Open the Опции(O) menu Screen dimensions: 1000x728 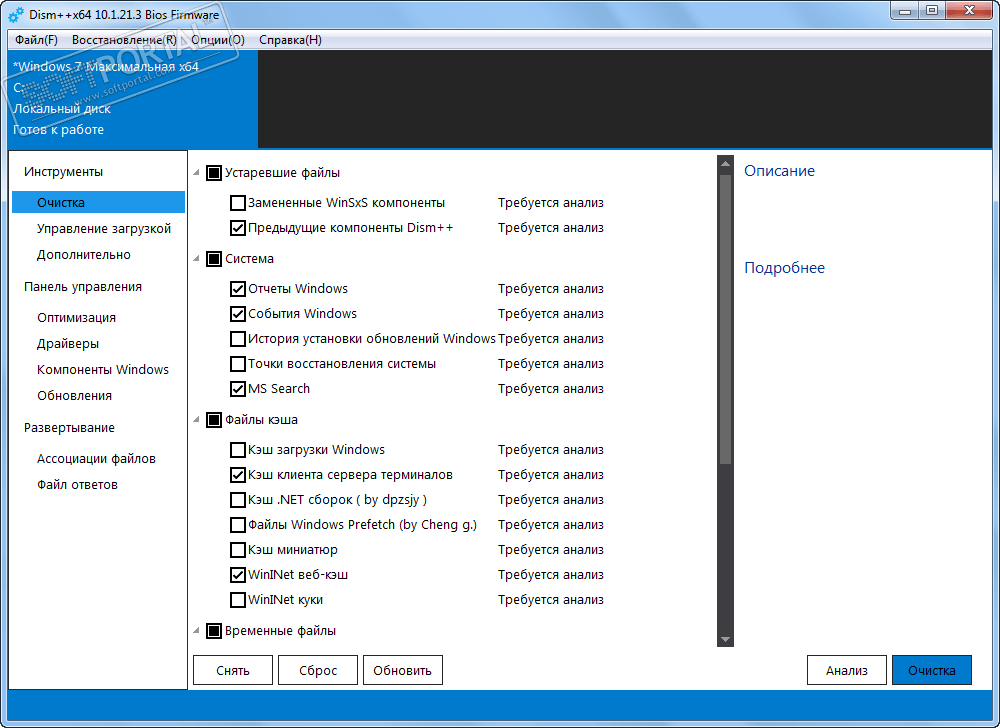(217, 40)
